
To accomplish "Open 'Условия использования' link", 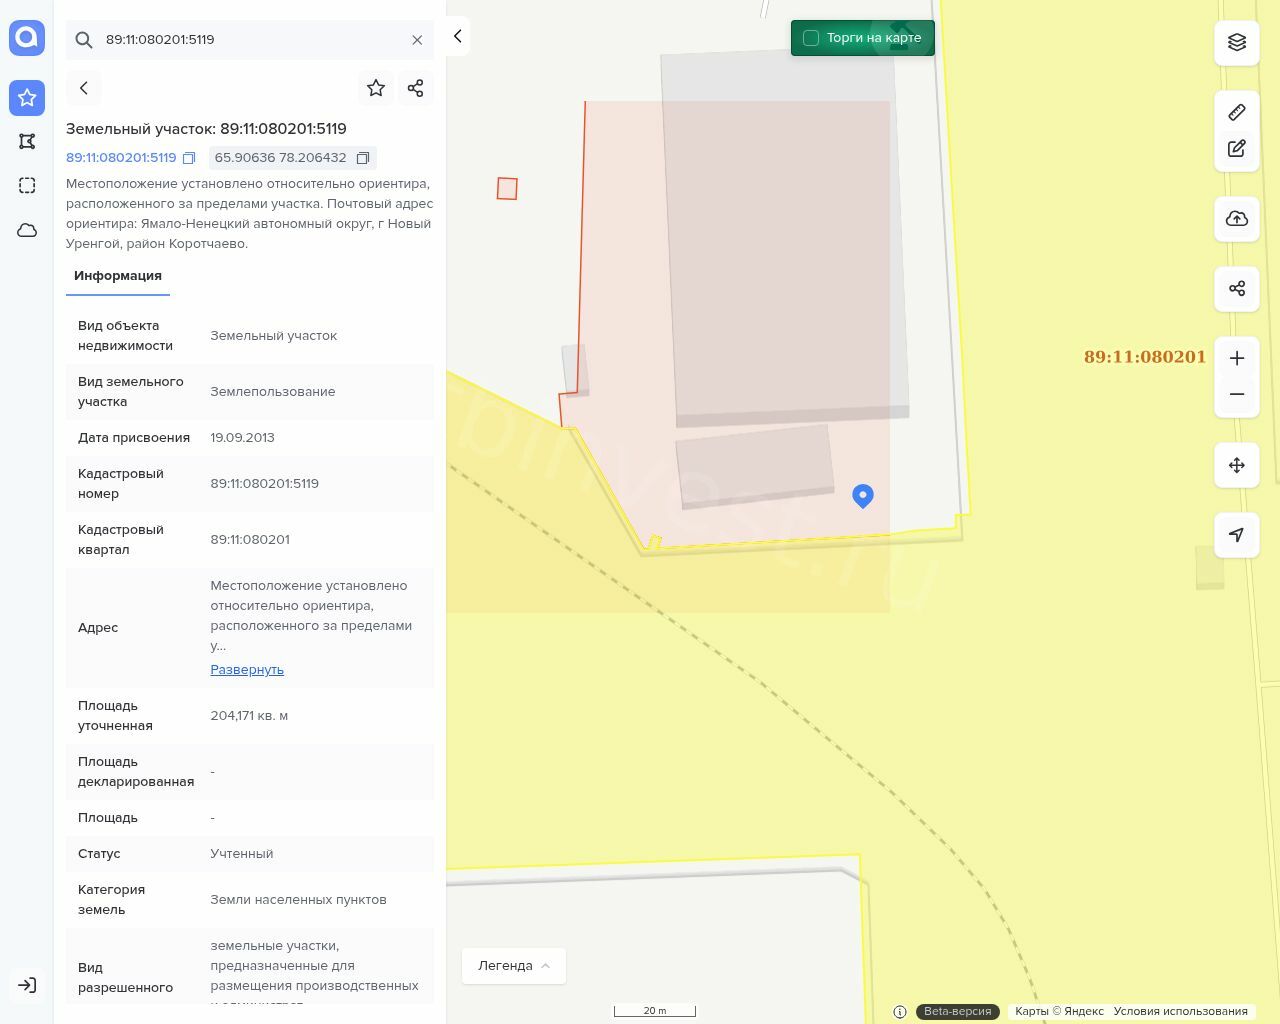I will (1180, 1011).
